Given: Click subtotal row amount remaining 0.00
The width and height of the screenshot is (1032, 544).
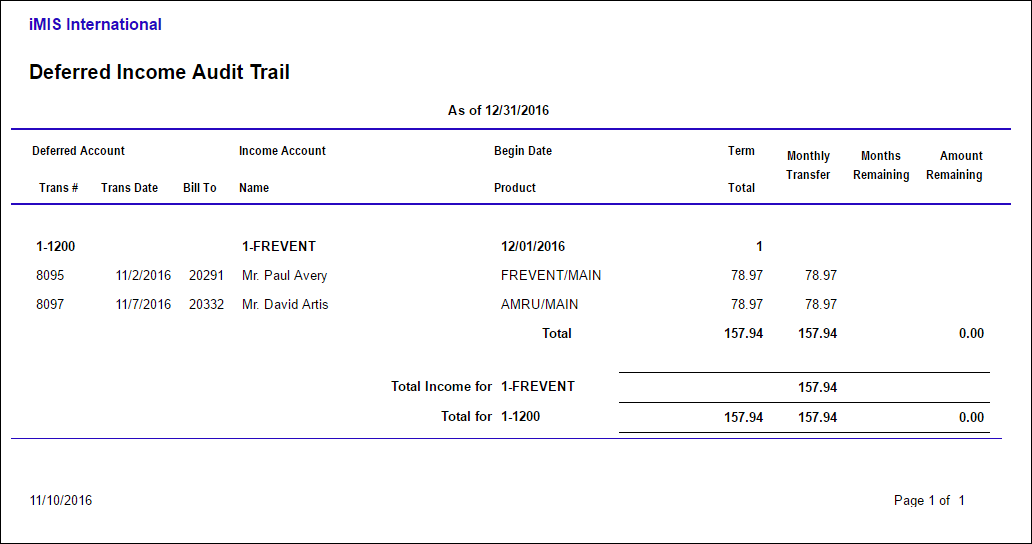Looking at the screenshot, I should (971, 334).
